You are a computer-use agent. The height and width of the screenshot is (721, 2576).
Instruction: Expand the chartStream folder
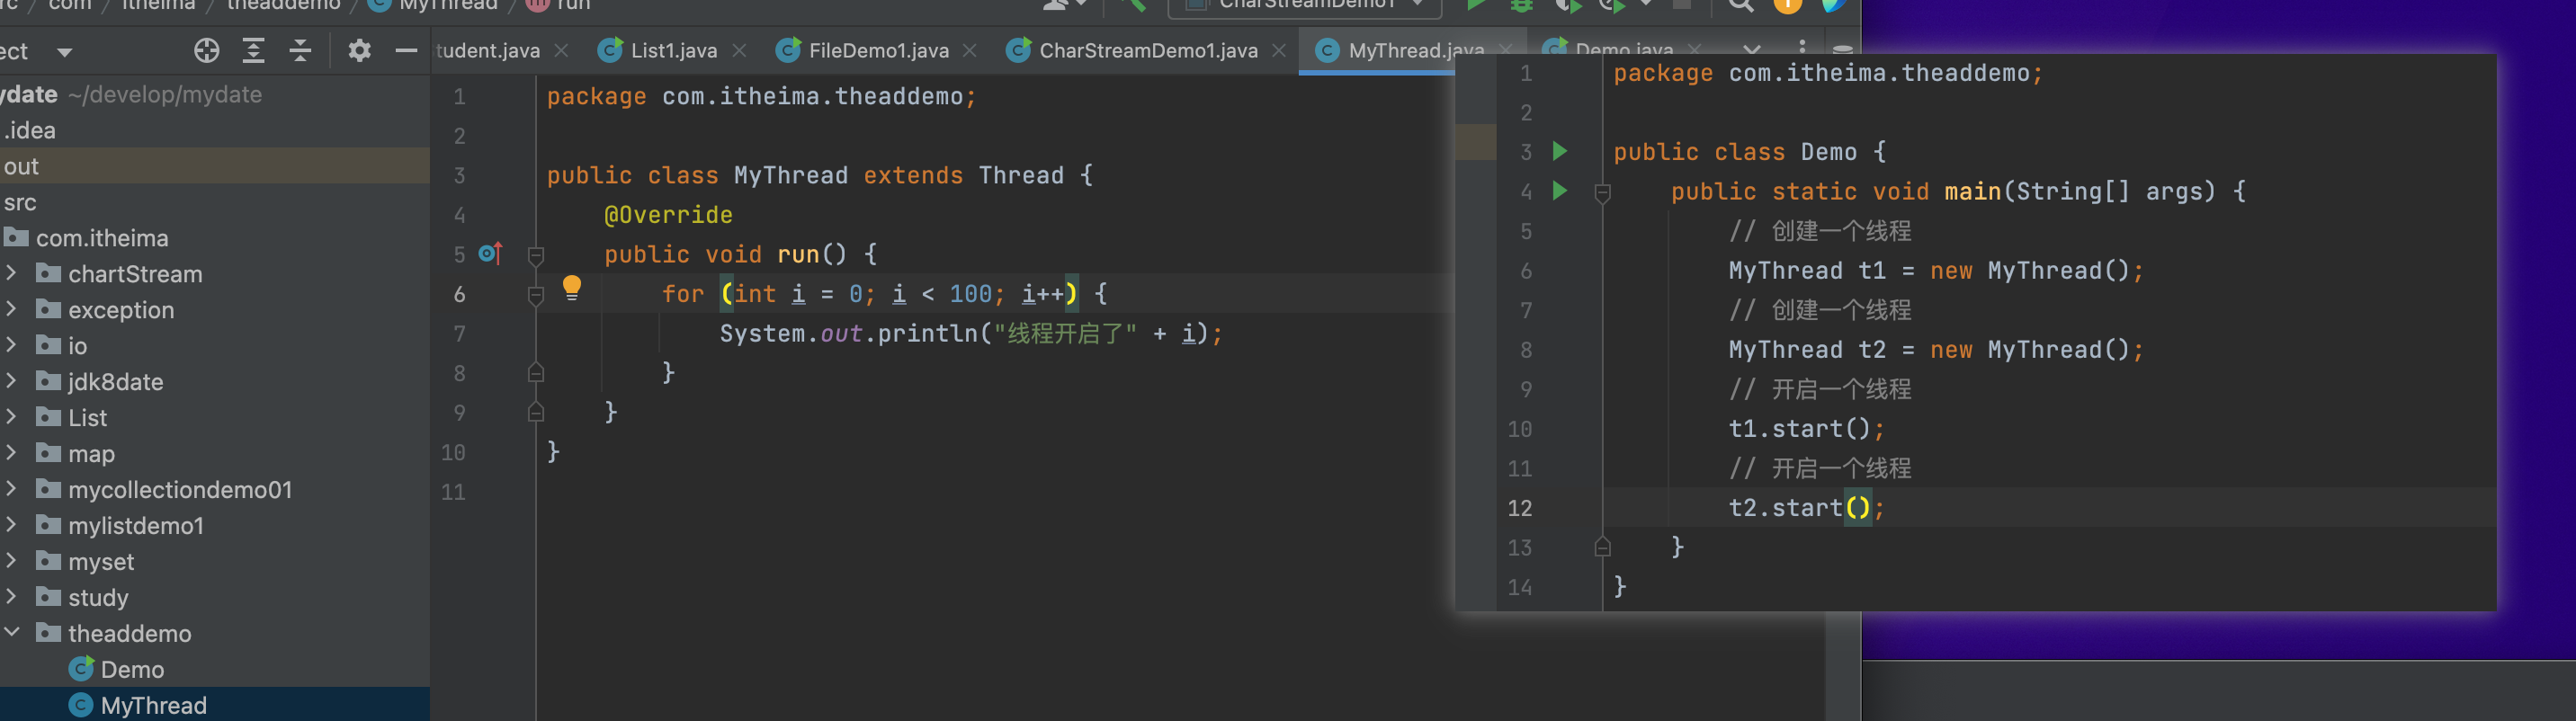click(x=11, y=273)
